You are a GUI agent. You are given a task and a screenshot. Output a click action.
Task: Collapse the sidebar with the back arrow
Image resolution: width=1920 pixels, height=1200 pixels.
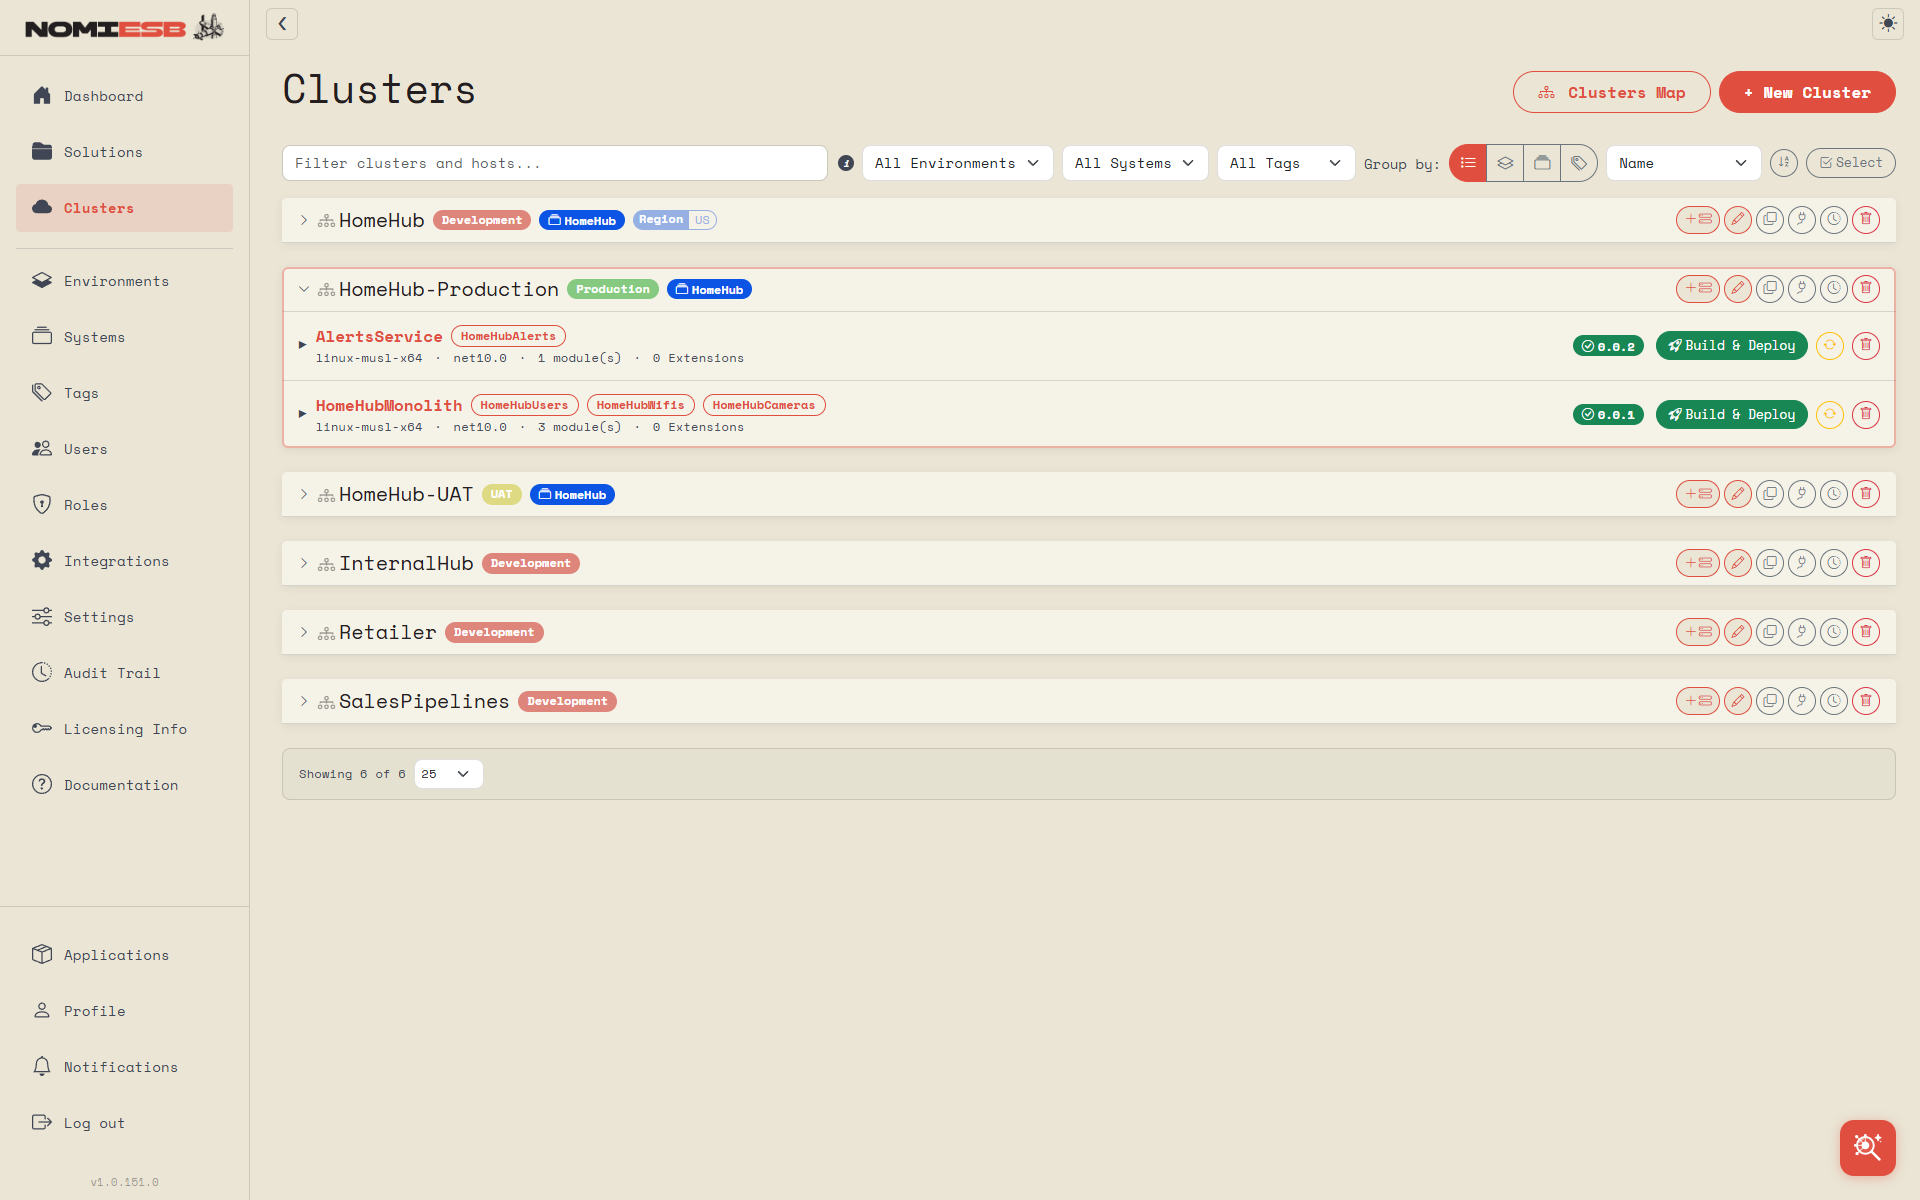click(282, 24)
